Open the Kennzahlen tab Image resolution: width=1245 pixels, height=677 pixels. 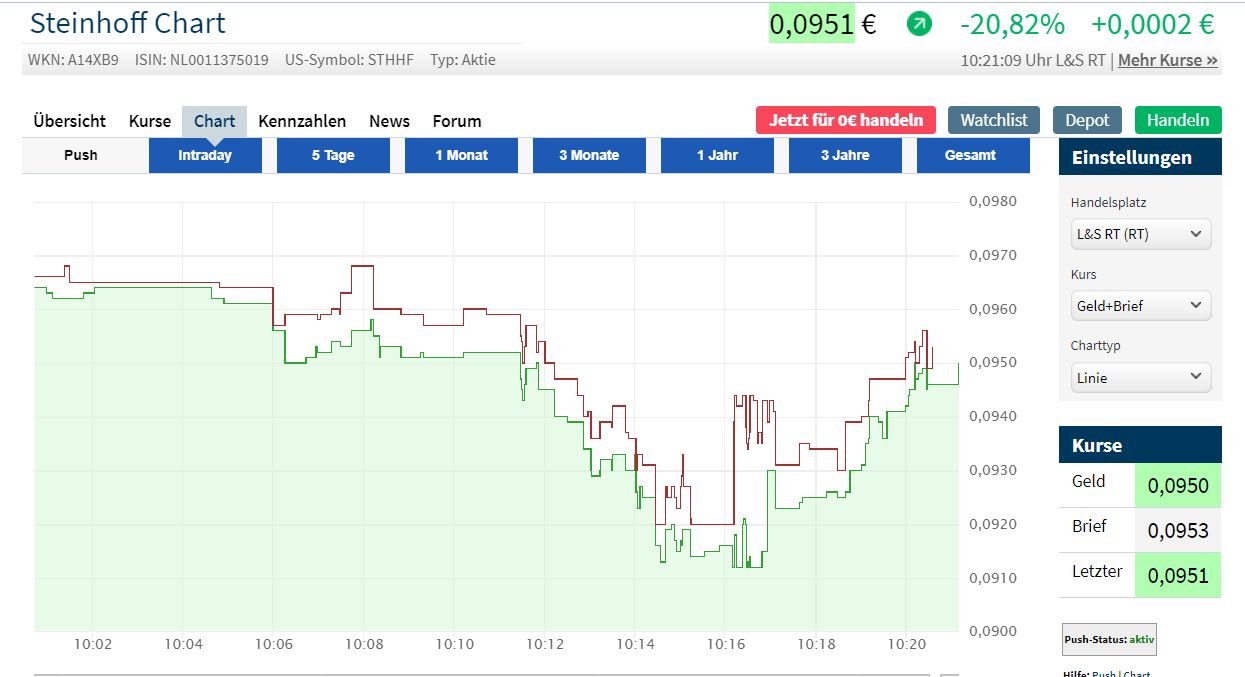click(302, 121)
